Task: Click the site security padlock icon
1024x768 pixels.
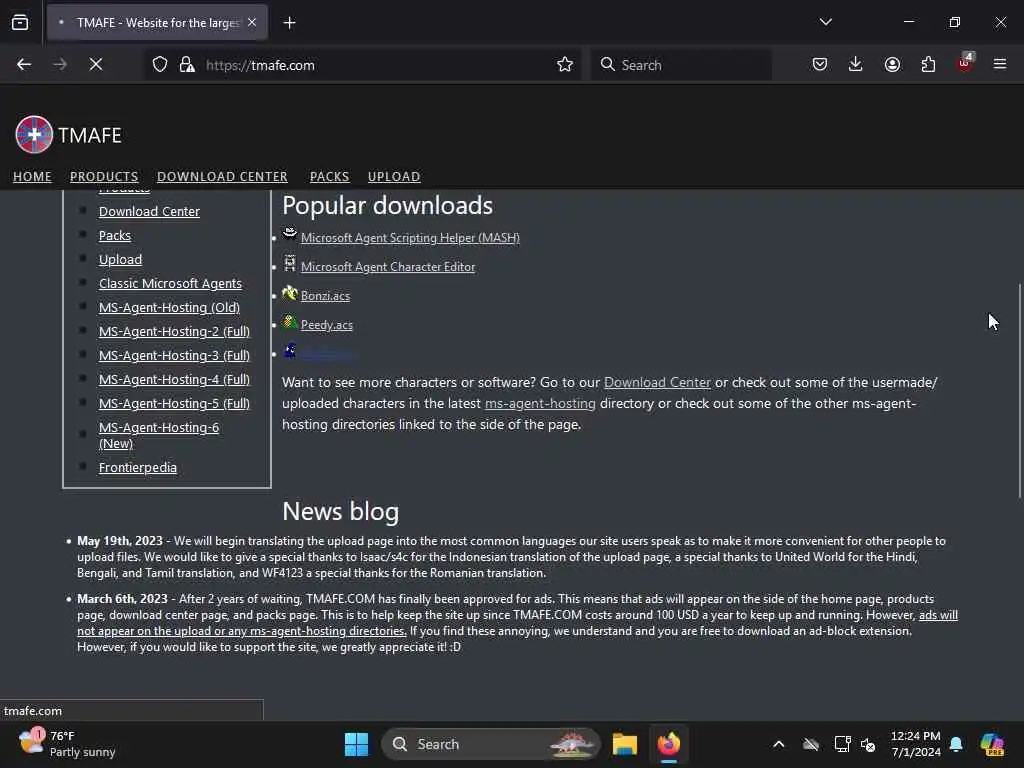Action: (x=187, y=64)
